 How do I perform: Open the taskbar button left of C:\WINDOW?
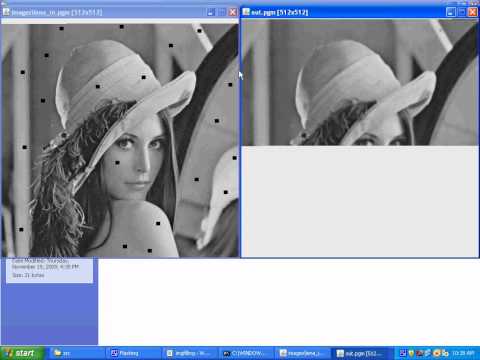point(190,353)
